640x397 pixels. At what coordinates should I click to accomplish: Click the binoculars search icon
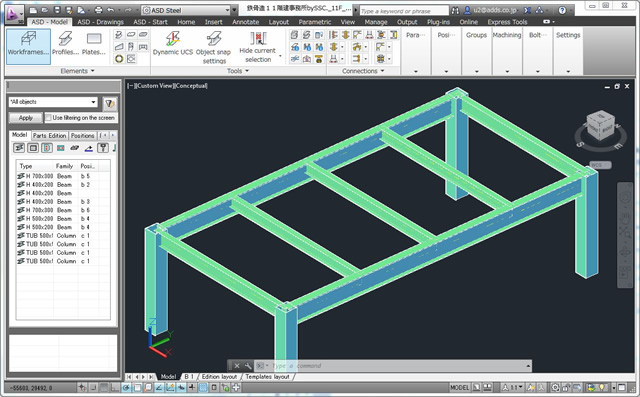[455, 11]
